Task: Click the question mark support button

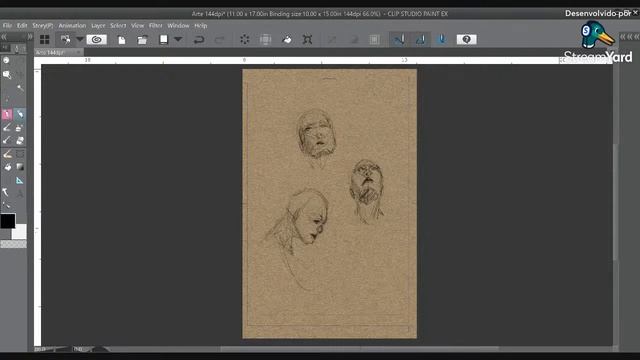Action: pyautogui.click(x=467, y=39)
